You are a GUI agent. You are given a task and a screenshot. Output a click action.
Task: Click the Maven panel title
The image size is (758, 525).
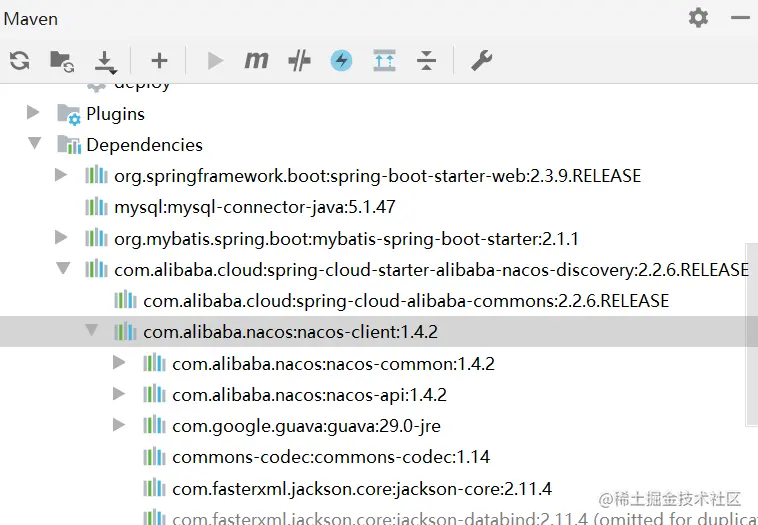pos(31,19)
